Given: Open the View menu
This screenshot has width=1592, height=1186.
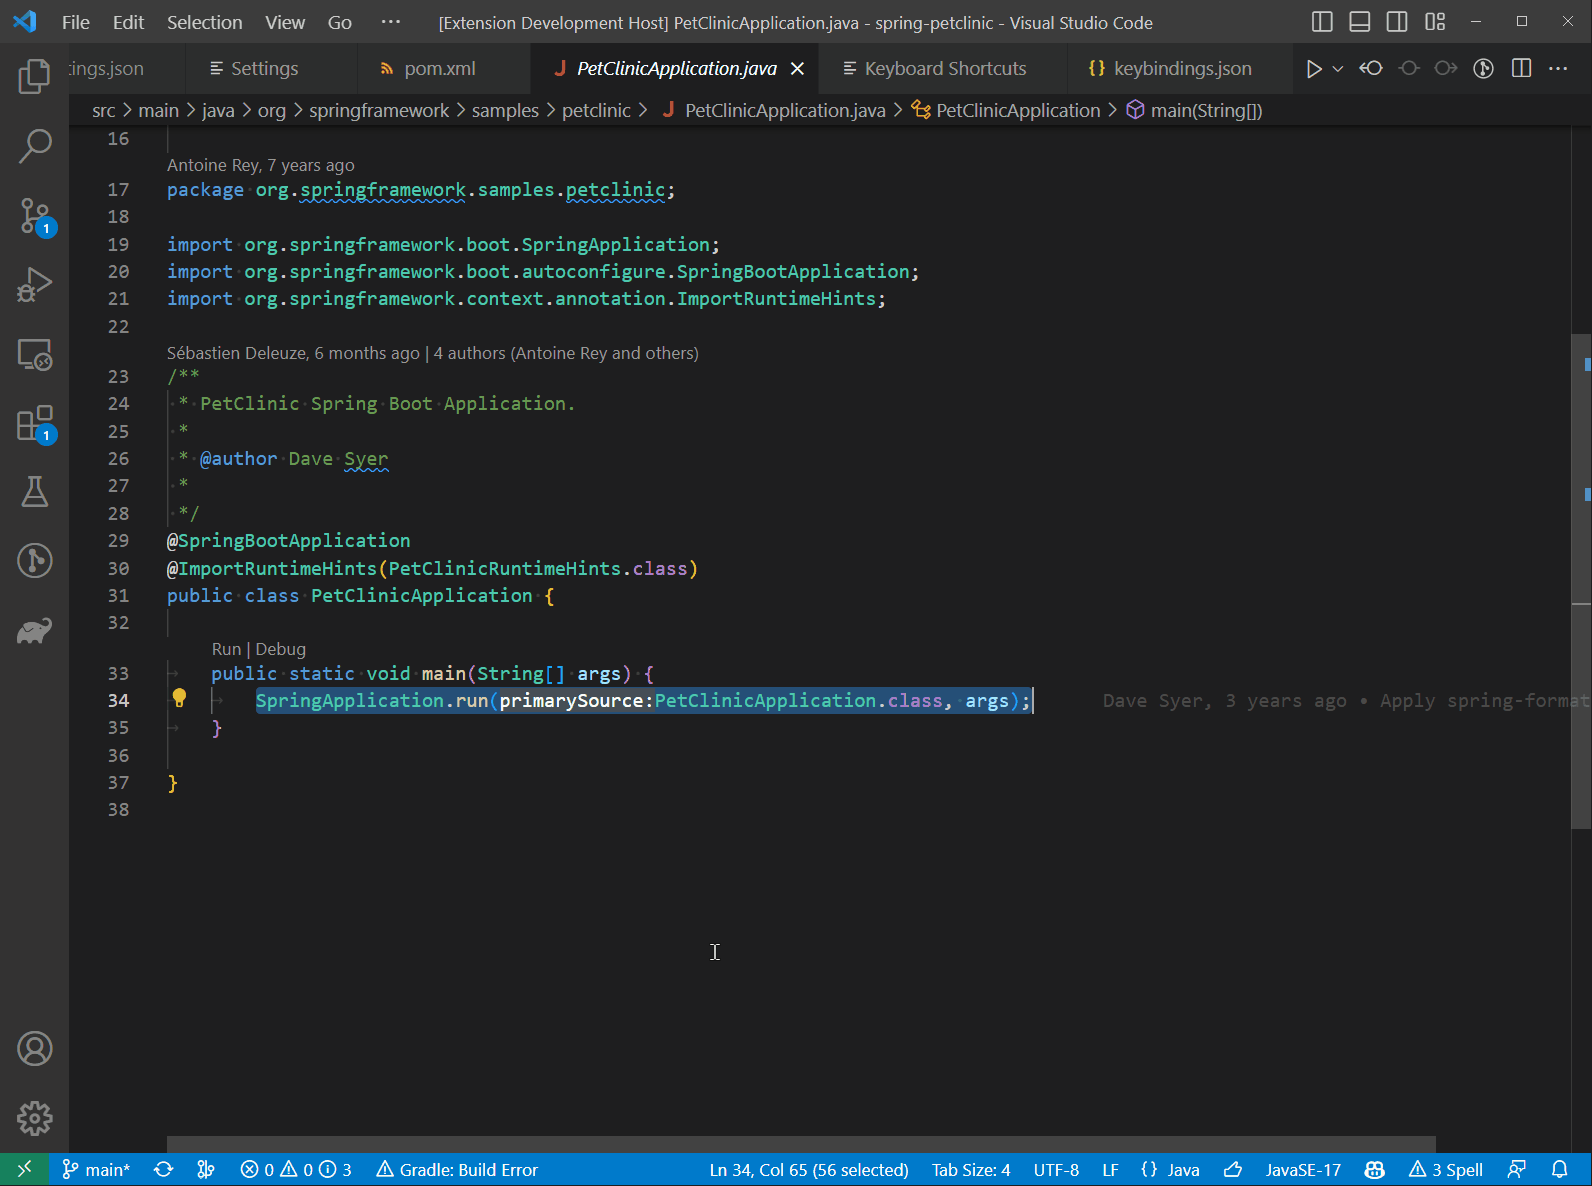Looking at the screenshot, I should [x=285, y=22].
